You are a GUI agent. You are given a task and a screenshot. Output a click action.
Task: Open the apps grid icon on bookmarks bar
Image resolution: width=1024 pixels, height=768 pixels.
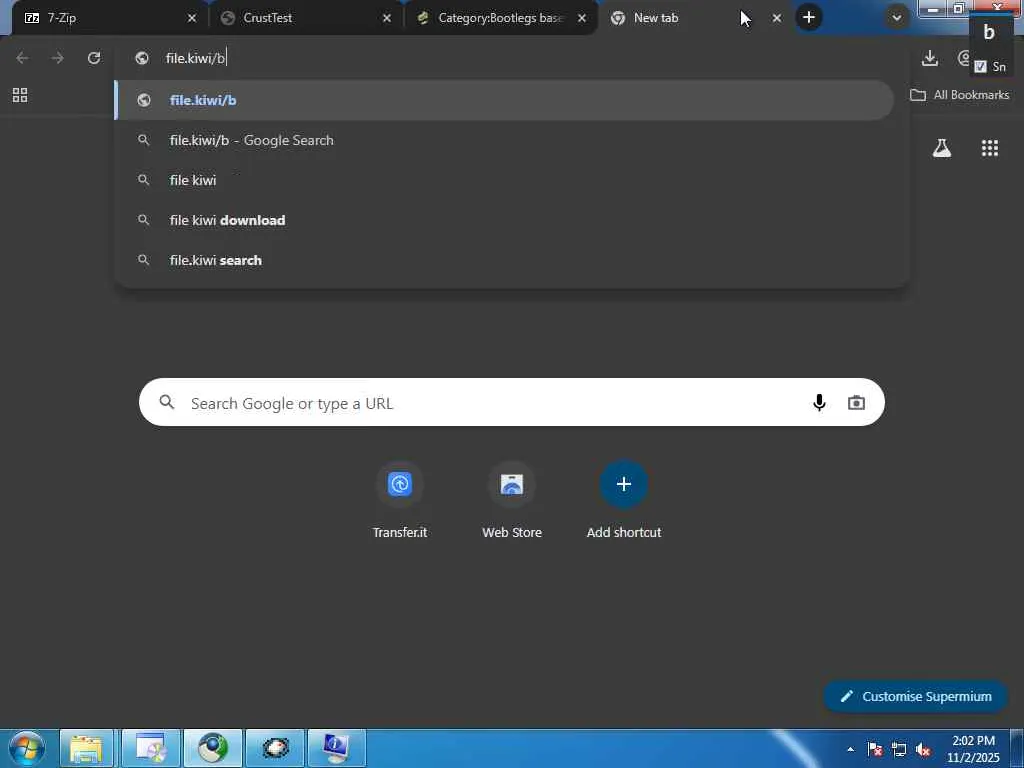tap(20, 95)
